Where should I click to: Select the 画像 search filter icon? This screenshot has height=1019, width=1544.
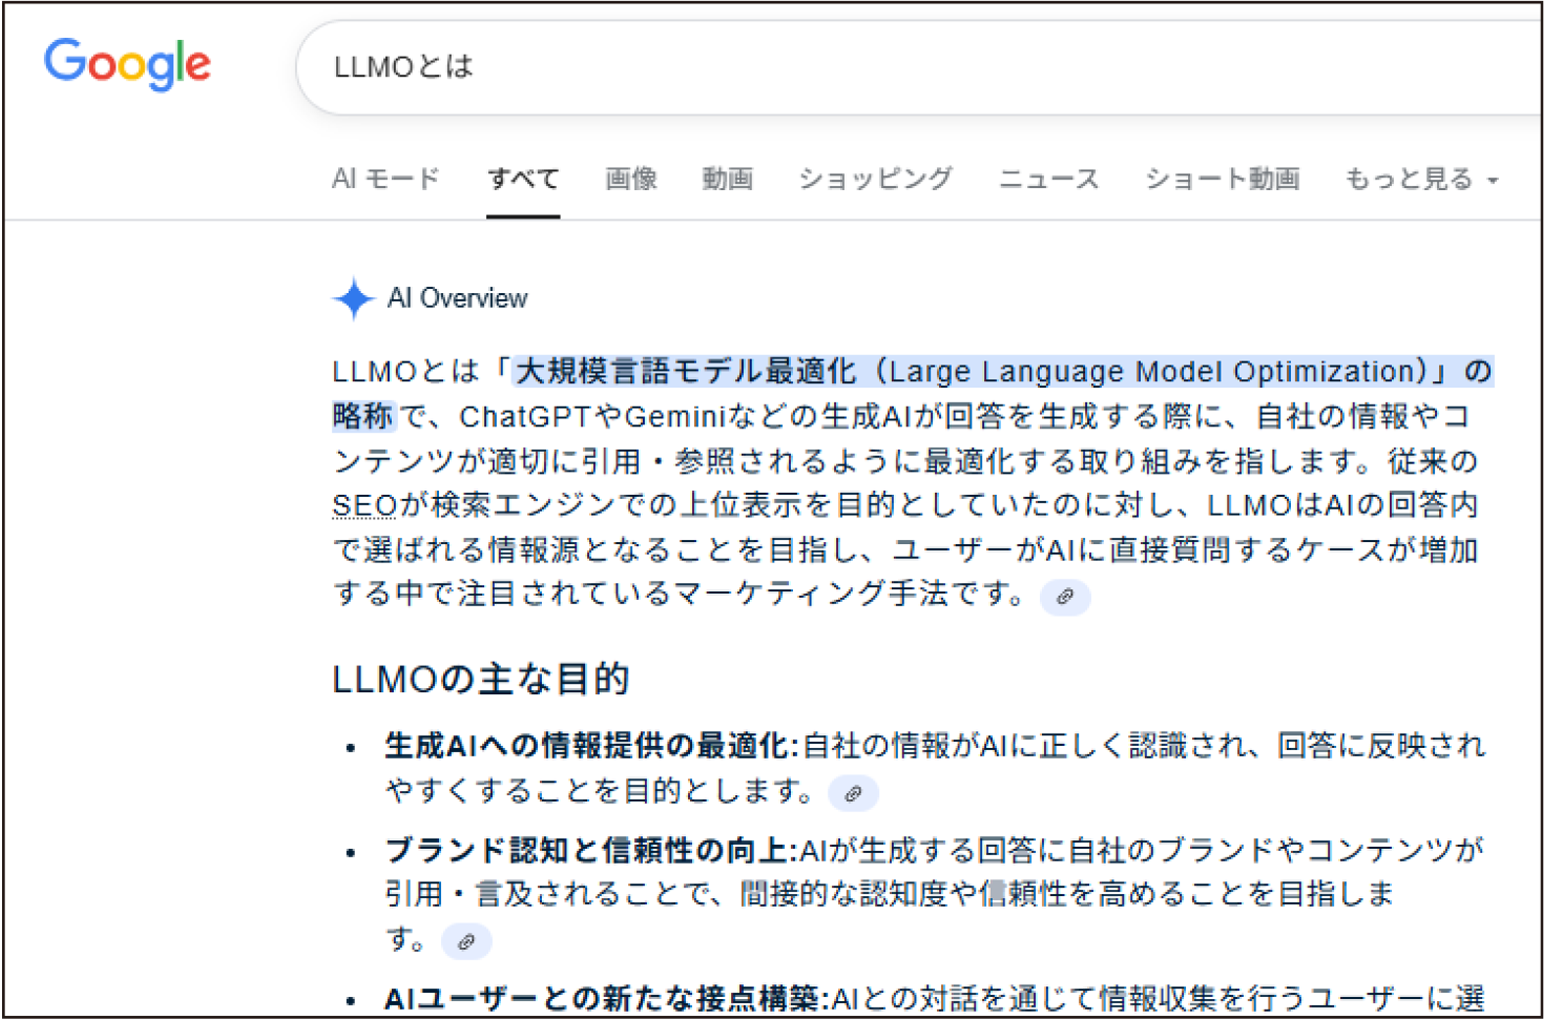pyautogui.click(x=629, y=180)
